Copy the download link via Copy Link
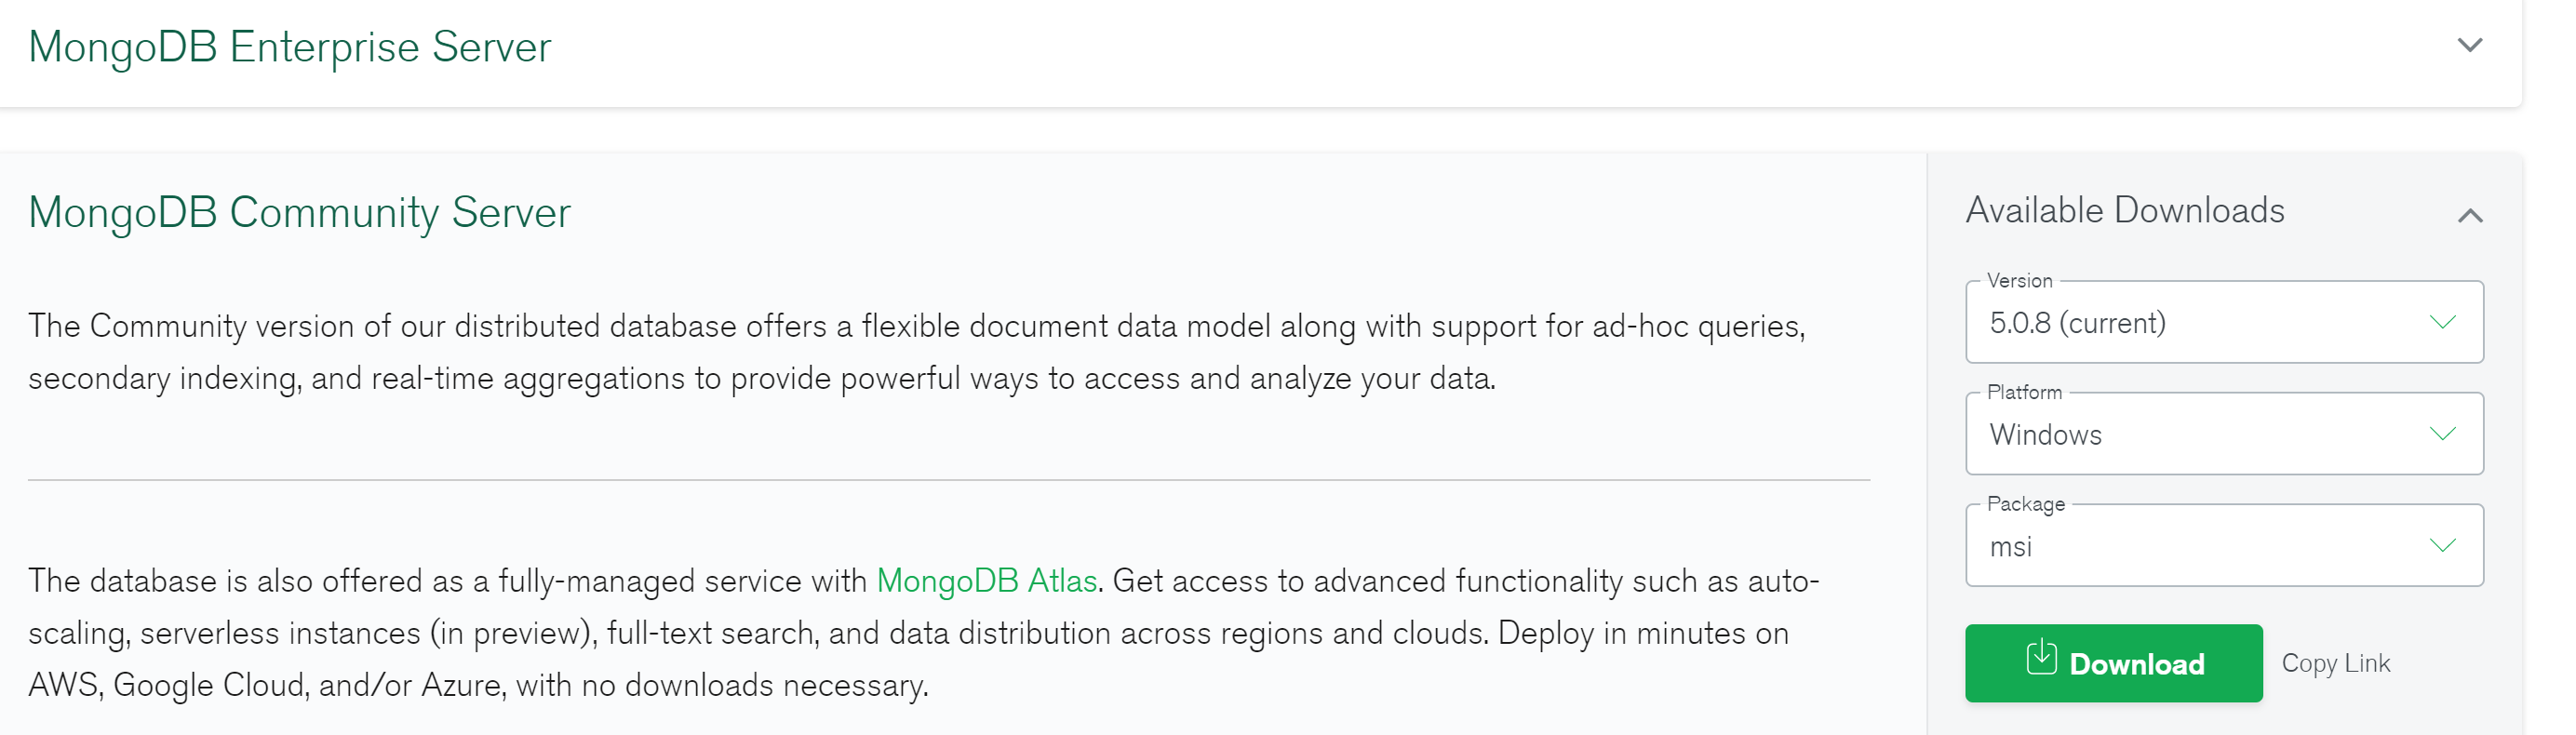 [2335, 663]
